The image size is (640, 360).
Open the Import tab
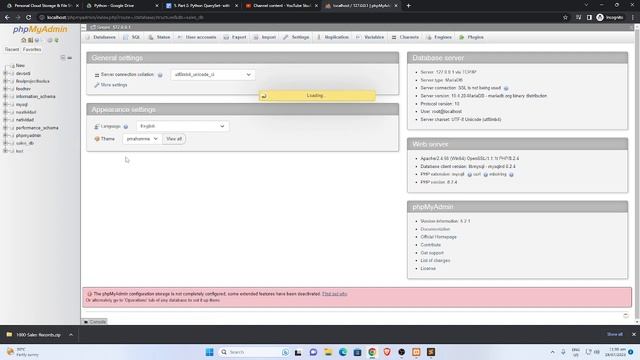coord(265,37)
